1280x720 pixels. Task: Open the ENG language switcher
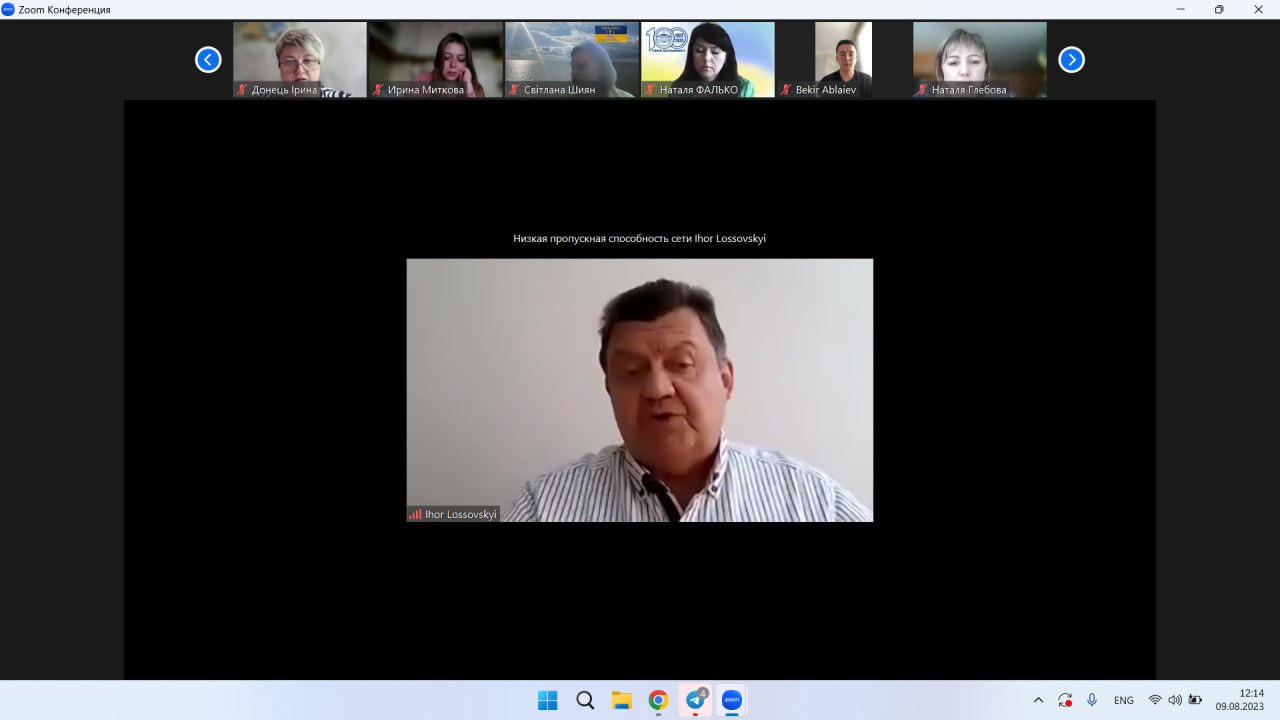(x=1123, y=700)
